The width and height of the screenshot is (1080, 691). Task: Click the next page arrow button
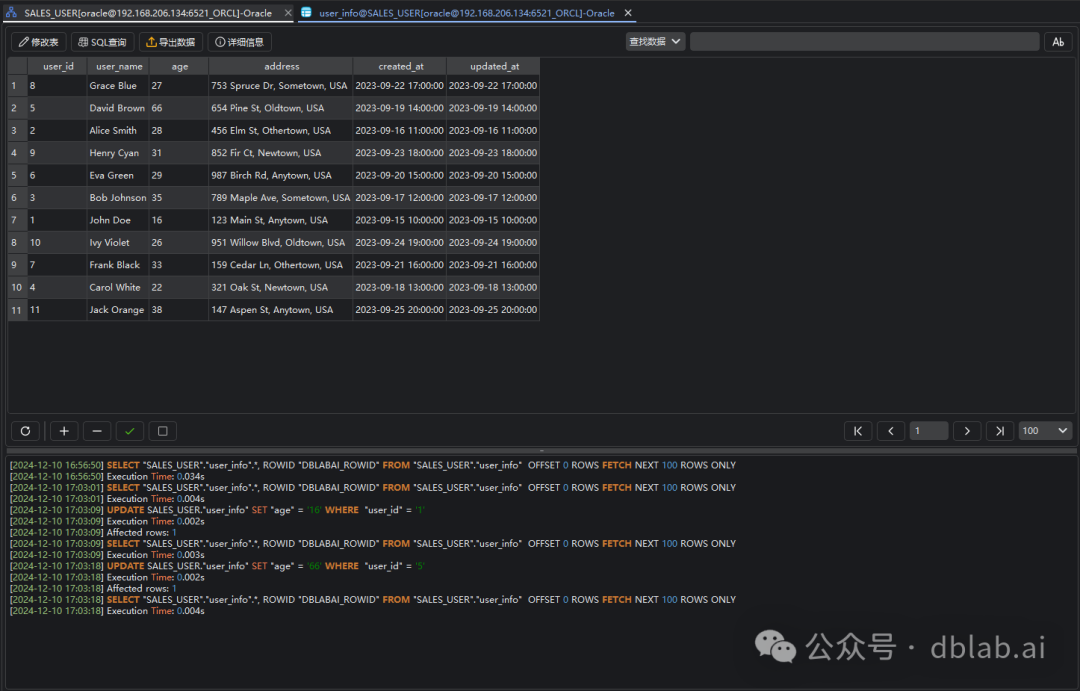click(x=966, y=430)
